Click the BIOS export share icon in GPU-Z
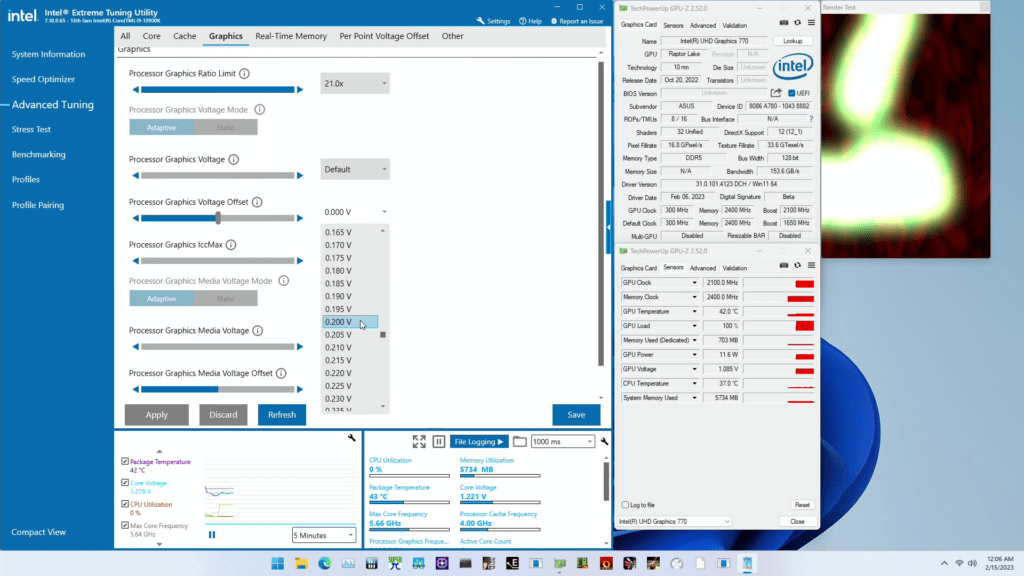This screenshot has width=1024, height=576. (x=776, y=93)
